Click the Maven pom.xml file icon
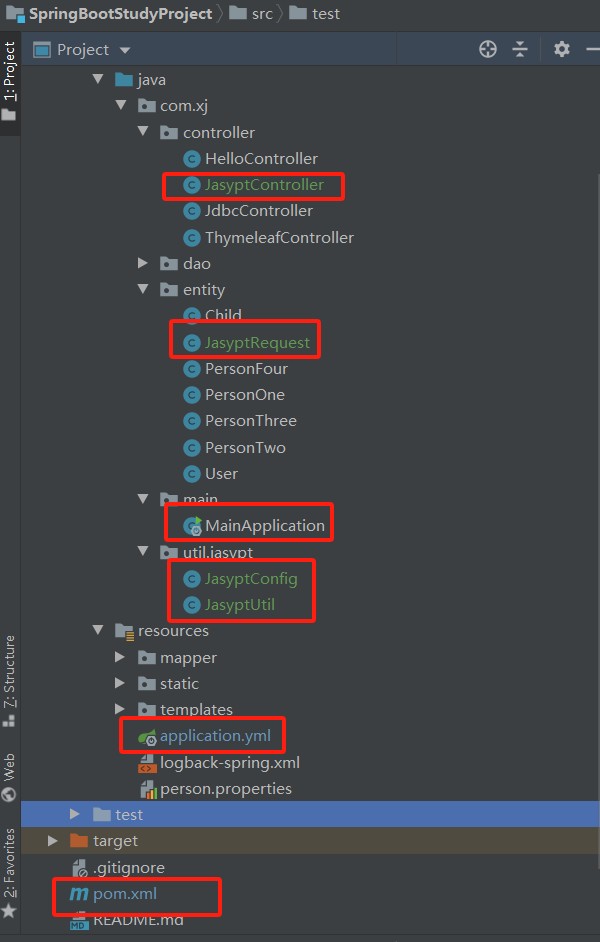Screen dimensions: 600x942 (x=79, y=894)
